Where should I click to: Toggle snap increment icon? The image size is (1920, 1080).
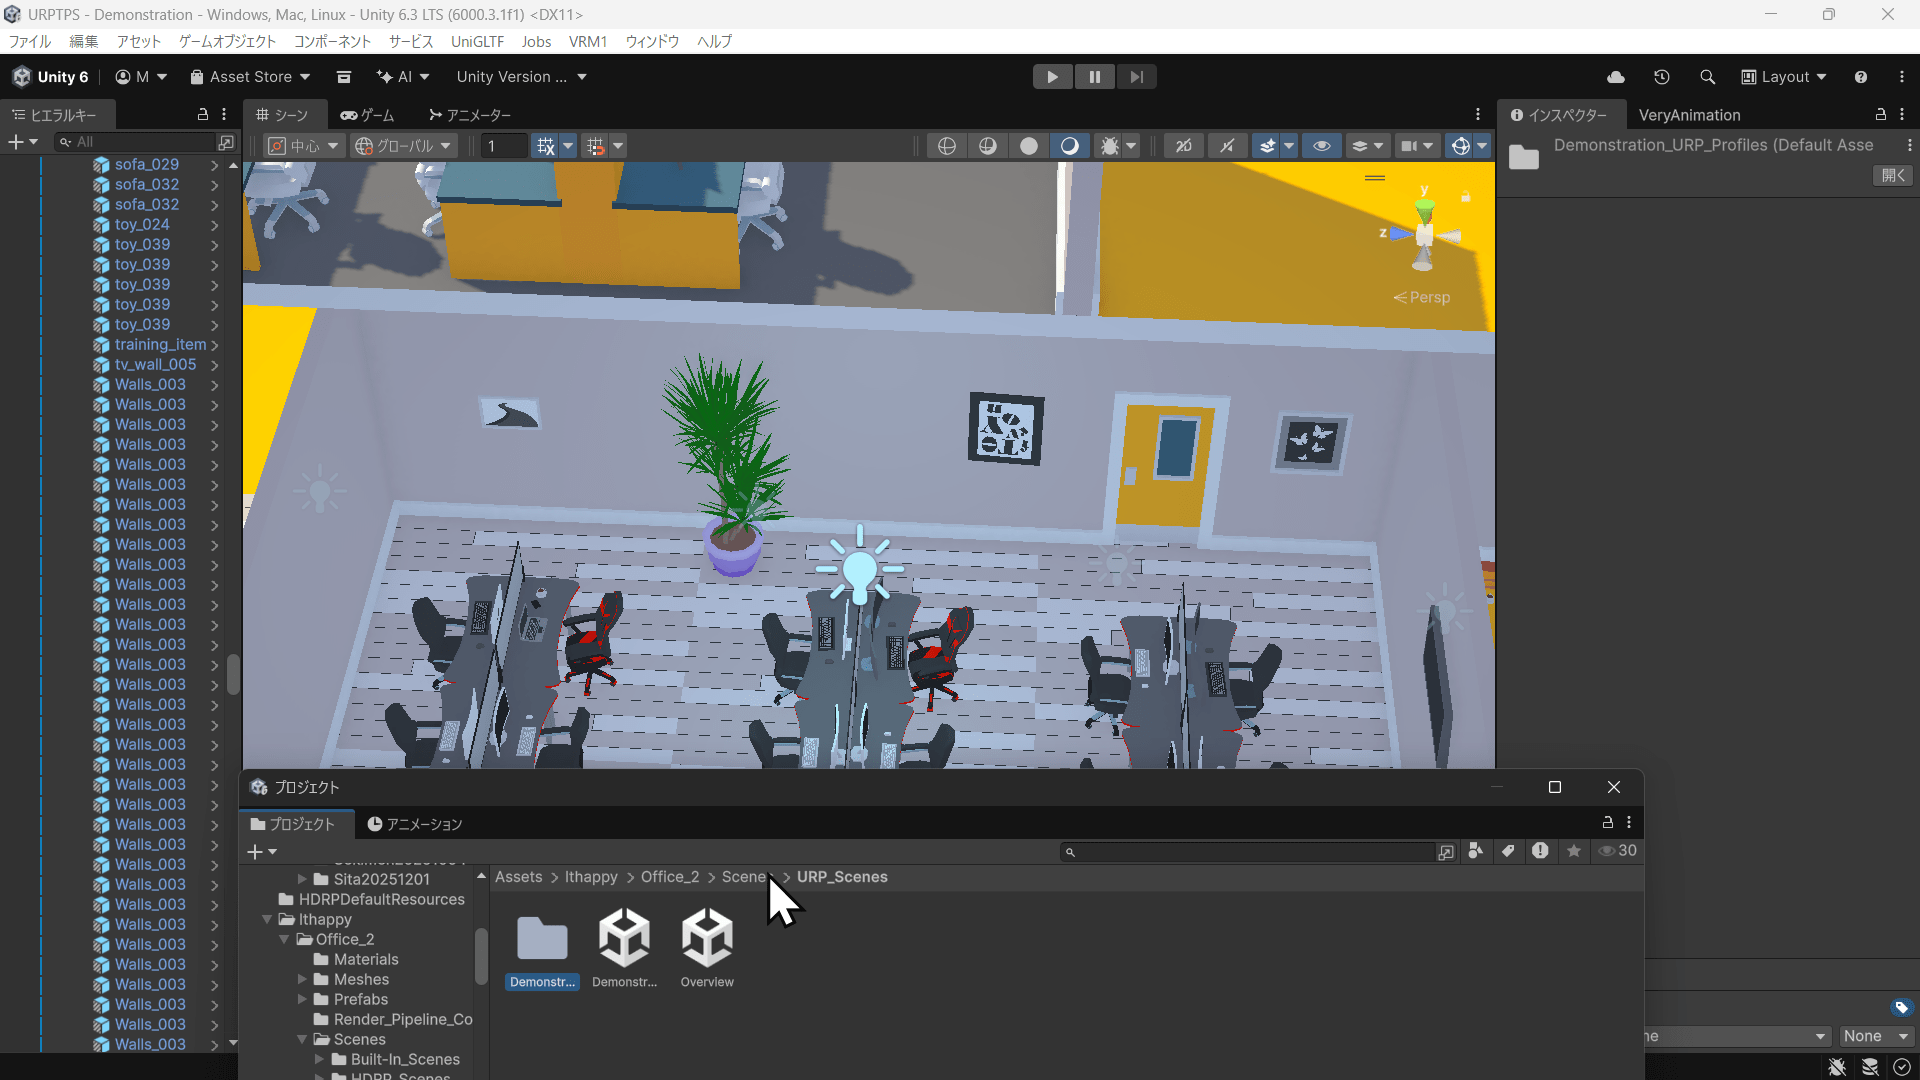tap(596, 146)
